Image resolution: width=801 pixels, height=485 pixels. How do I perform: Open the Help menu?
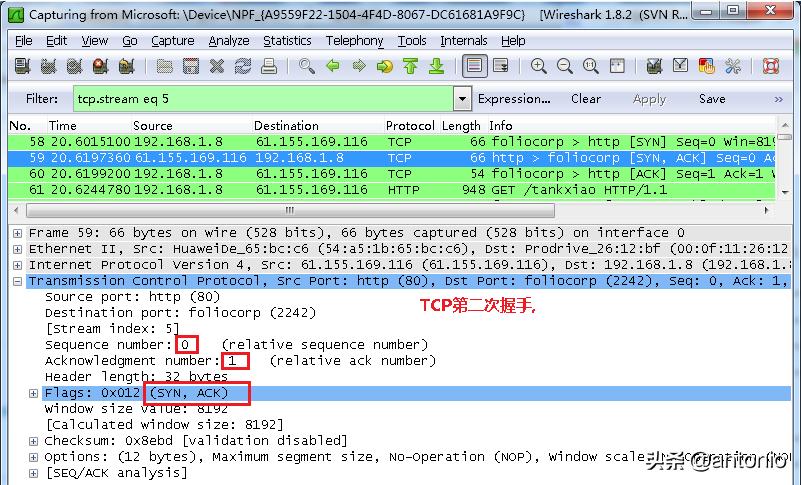point(513,41)
